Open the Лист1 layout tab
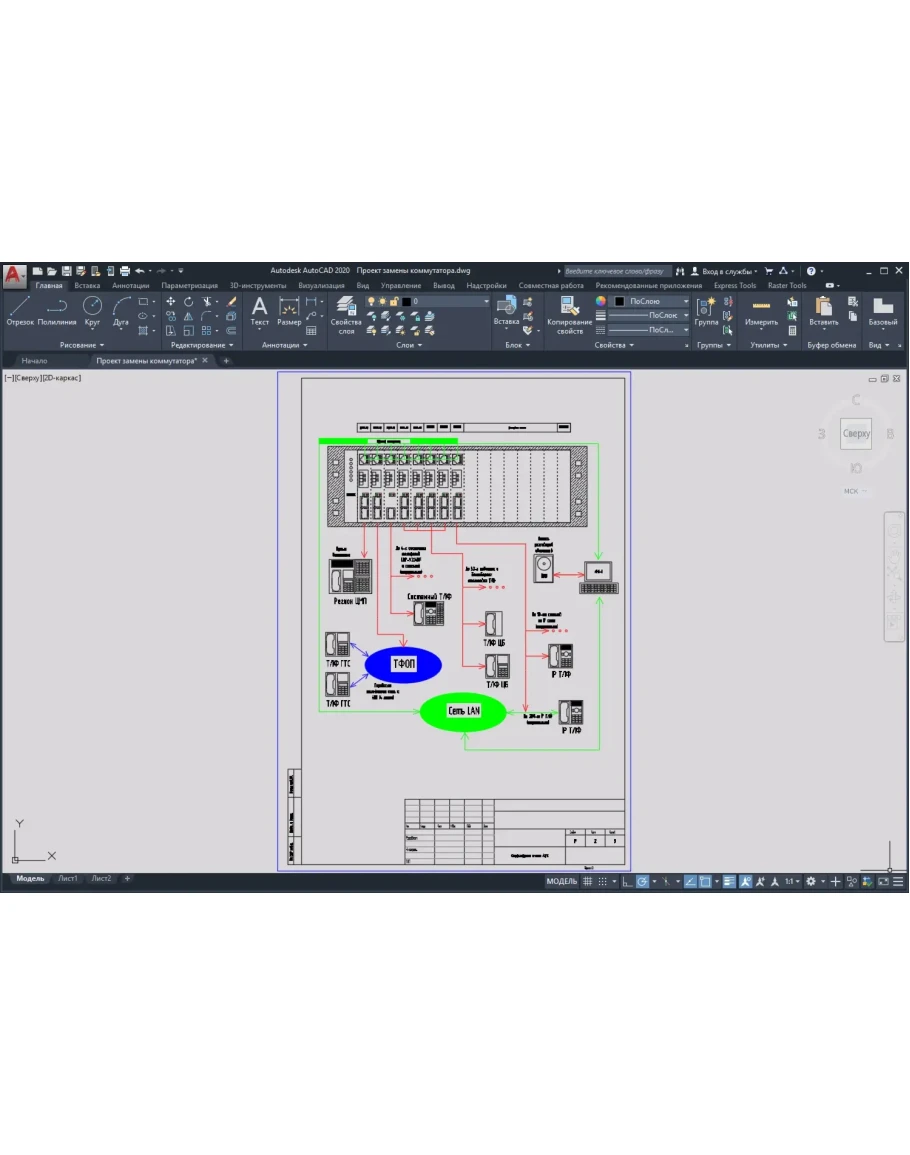This screenshot has height=1155, width=910. tap(68, 879)
